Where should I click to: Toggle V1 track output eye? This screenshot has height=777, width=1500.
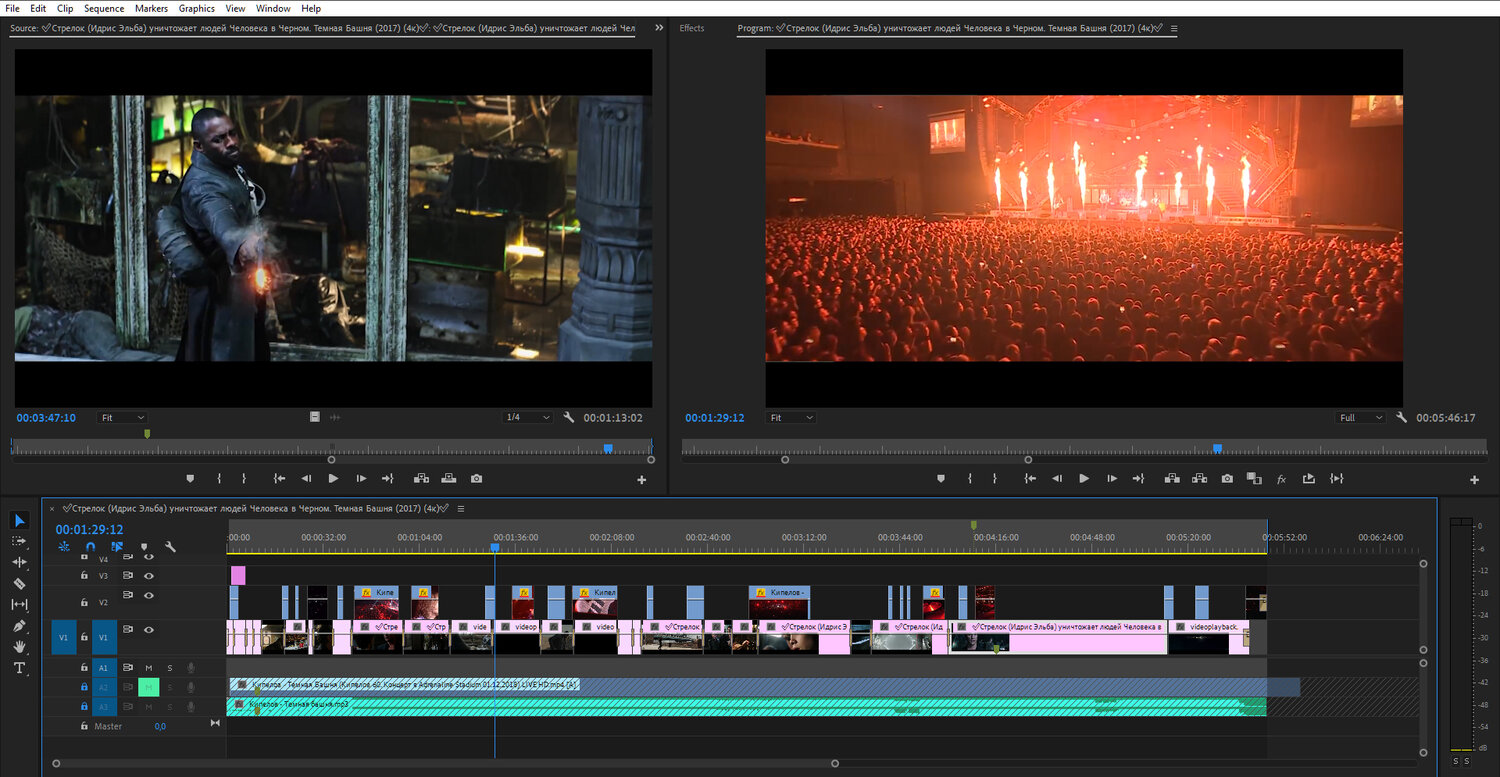coord(148,630)
